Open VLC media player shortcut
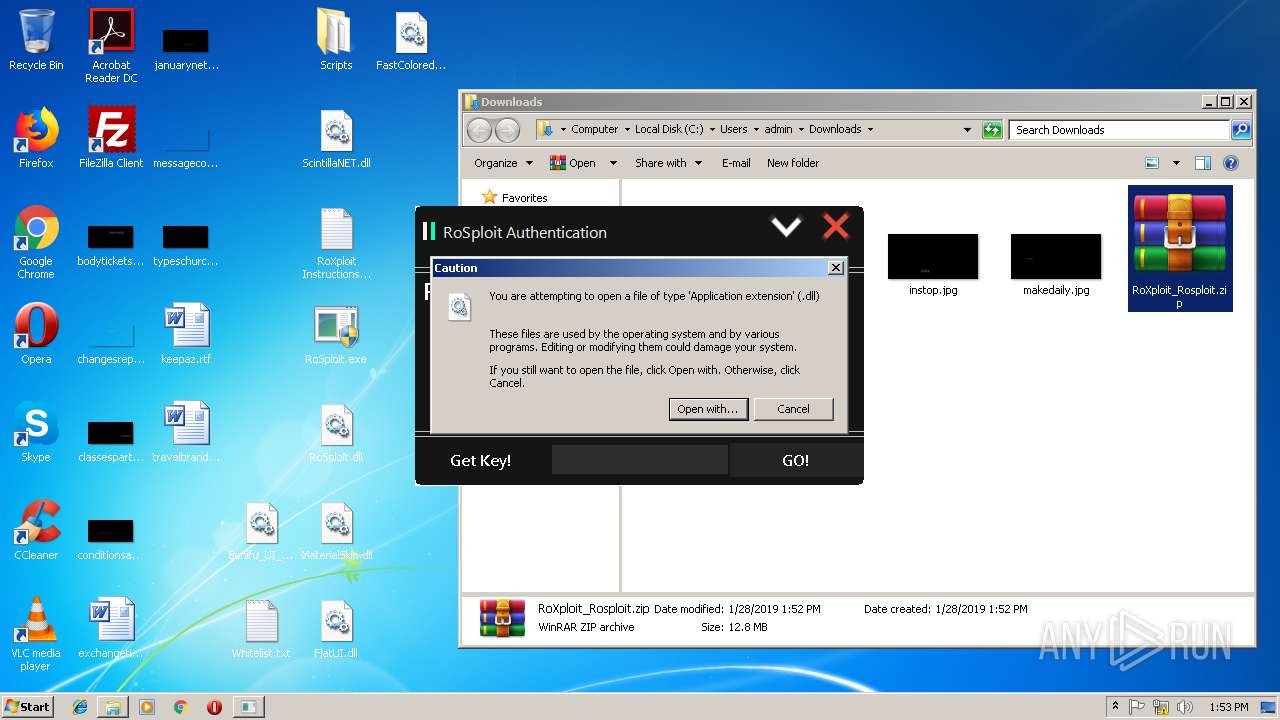 coord(36,634)
